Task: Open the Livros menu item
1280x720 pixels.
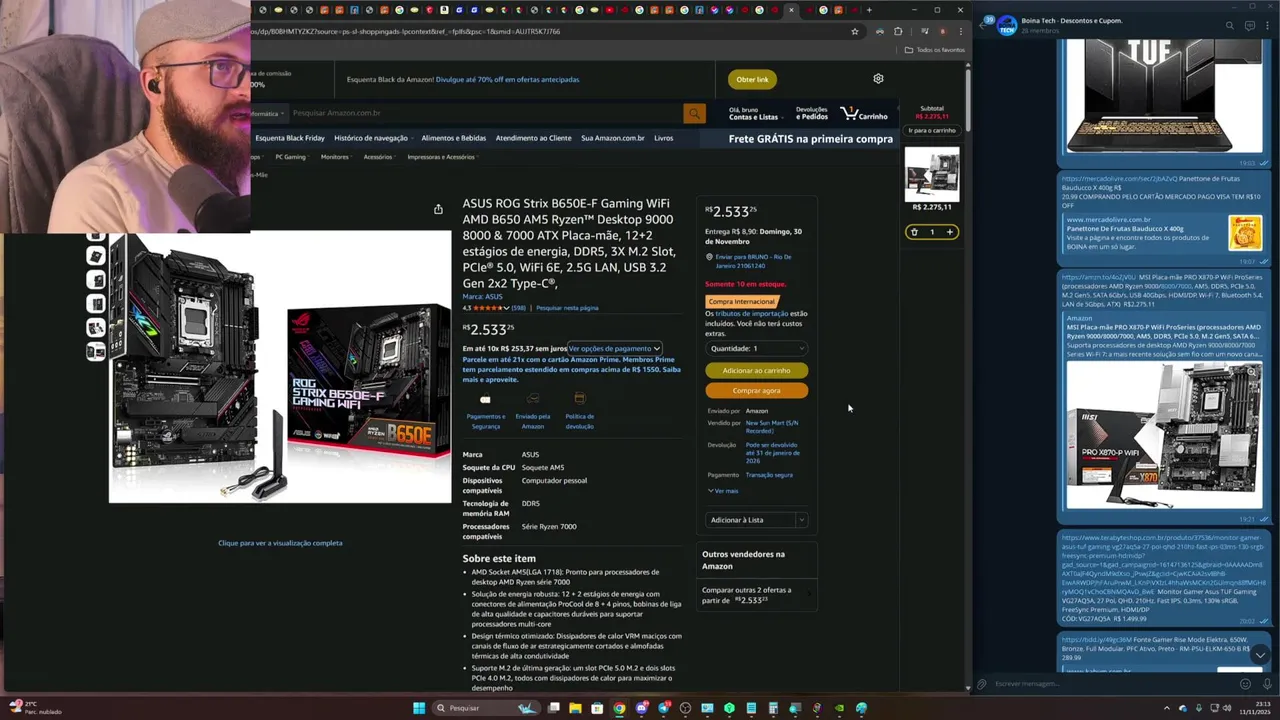Action: point(664,138)
